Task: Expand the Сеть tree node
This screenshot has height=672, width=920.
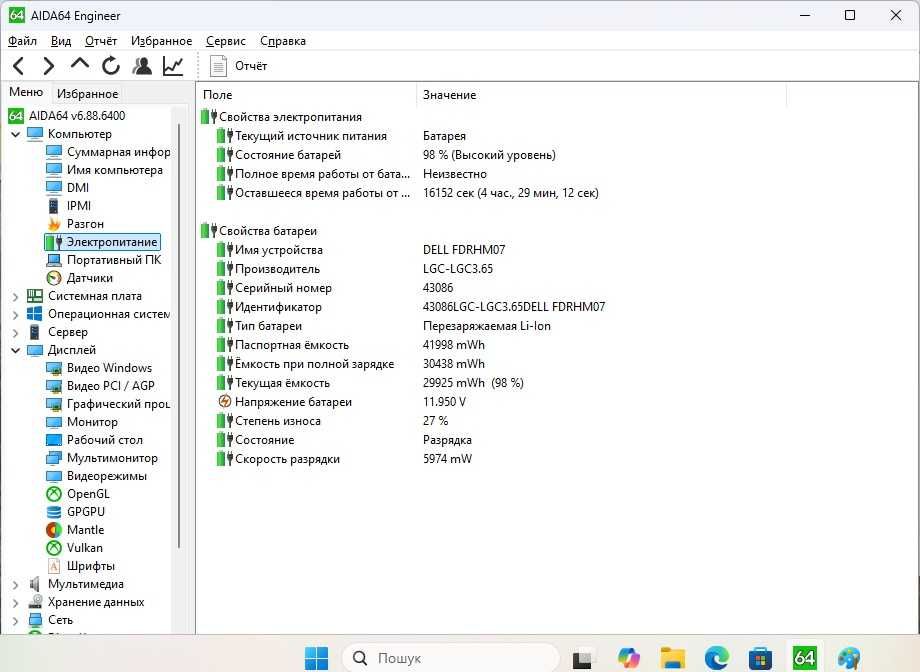Action: click(16, 620)
